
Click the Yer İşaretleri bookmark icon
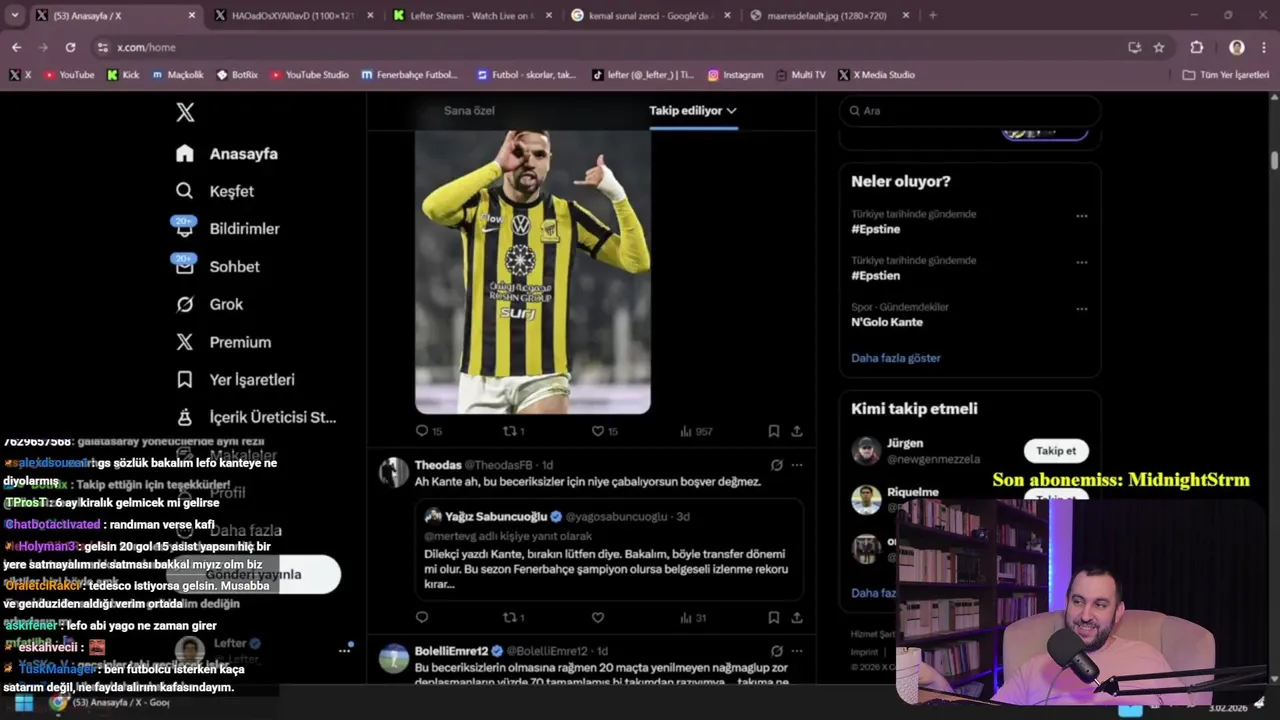(x=184, y=380)
